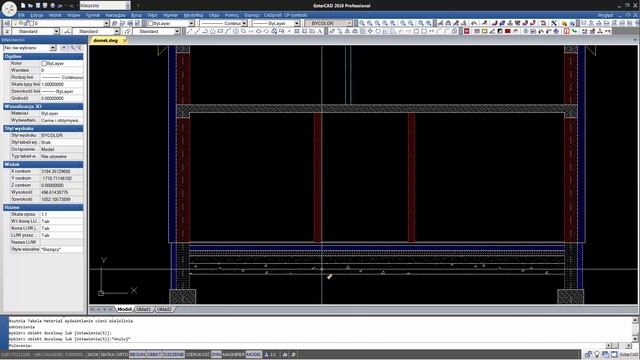Select the Mirror modify tool

[x=348, y=31]
